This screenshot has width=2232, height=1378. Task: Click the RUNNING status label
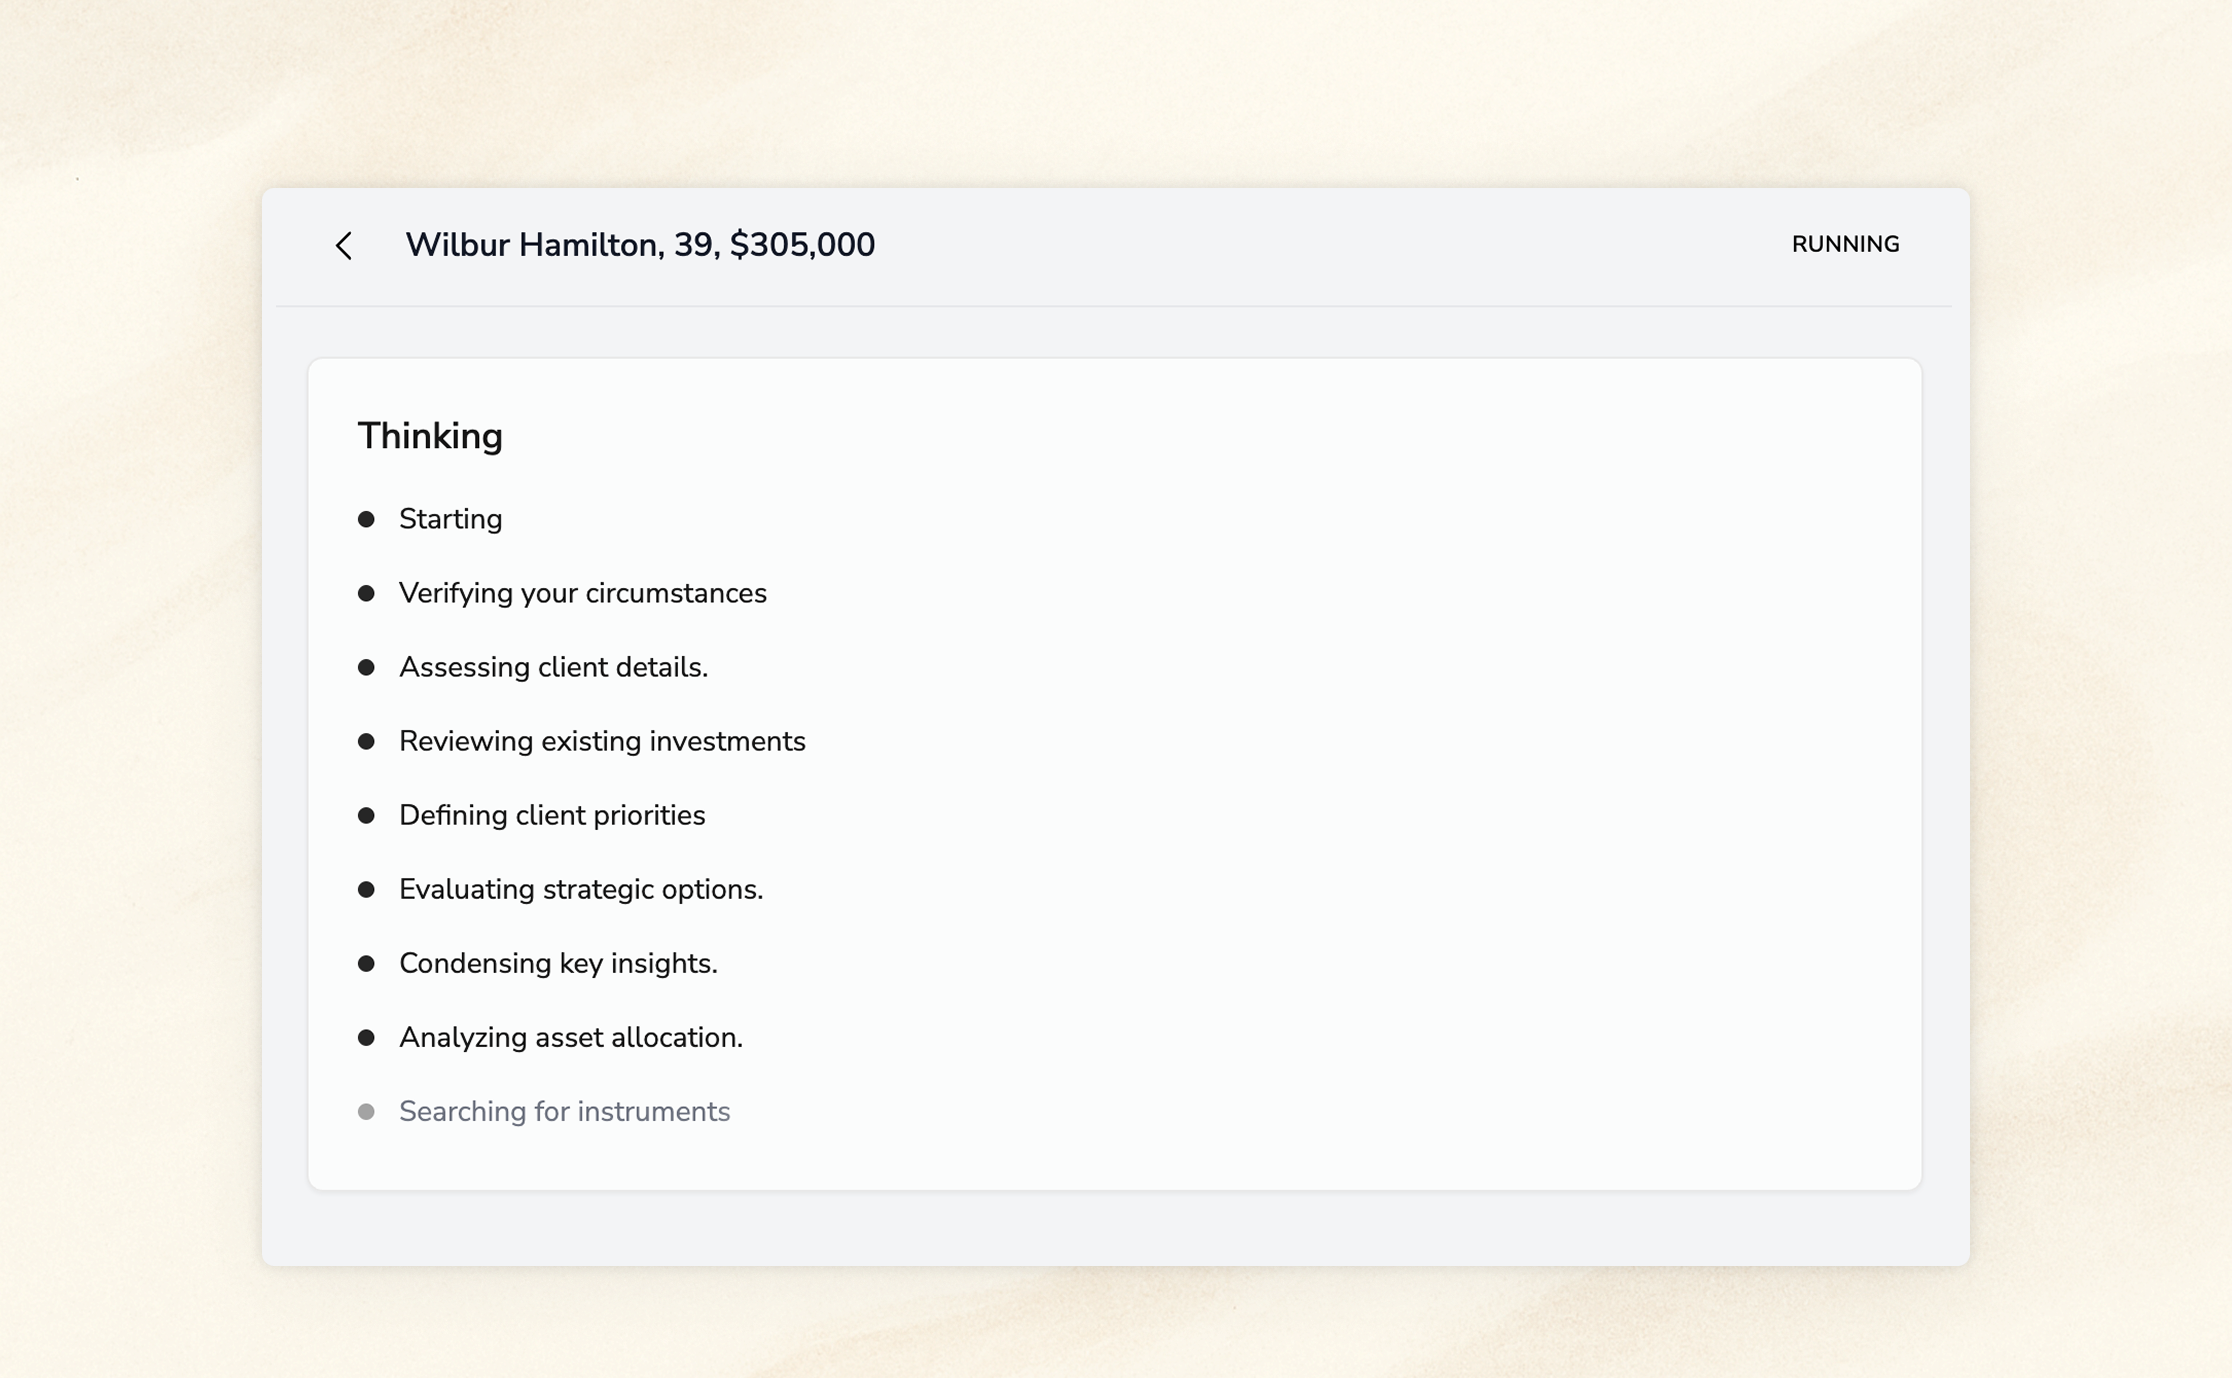1844,244
